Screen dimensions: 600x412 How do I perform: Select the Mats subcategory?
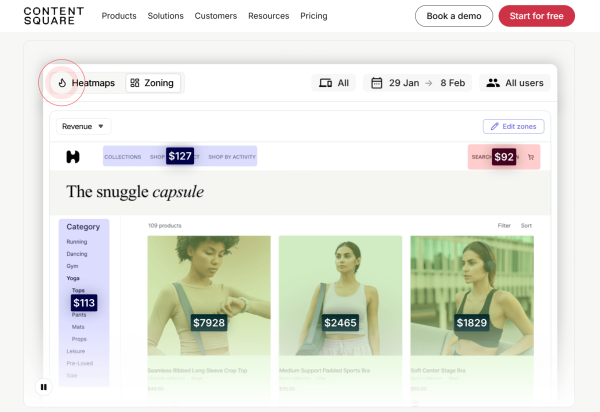pos(78,327)
